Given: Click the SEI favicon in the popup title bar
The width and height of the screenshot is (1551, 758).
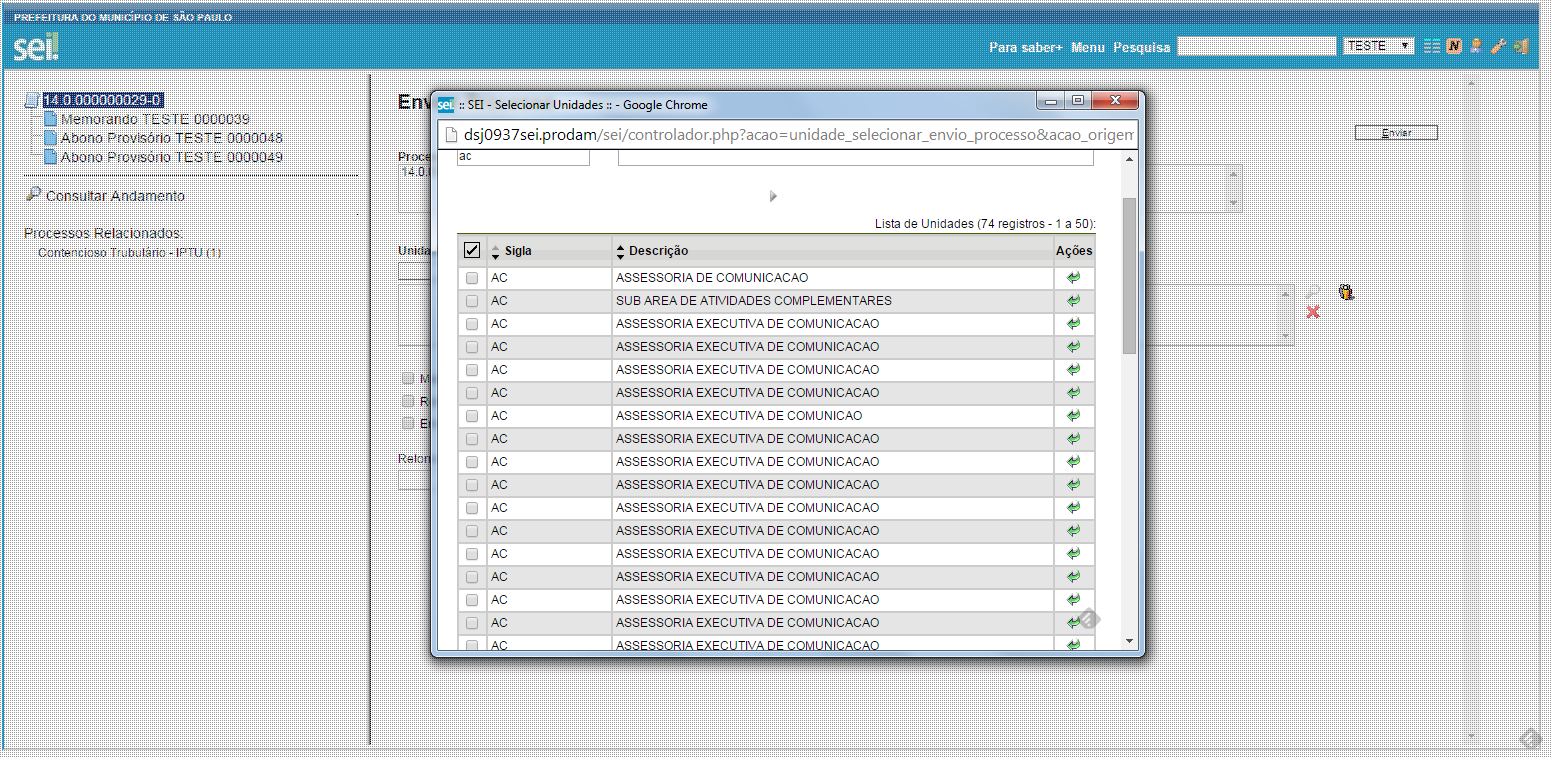Looking at the screenshot, I should tap(446, 104).
